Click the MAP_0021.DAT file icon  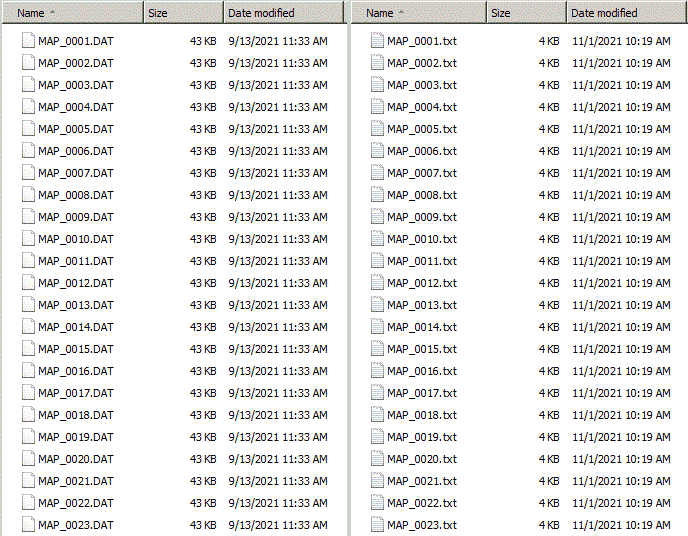click(x=28, y=481)
